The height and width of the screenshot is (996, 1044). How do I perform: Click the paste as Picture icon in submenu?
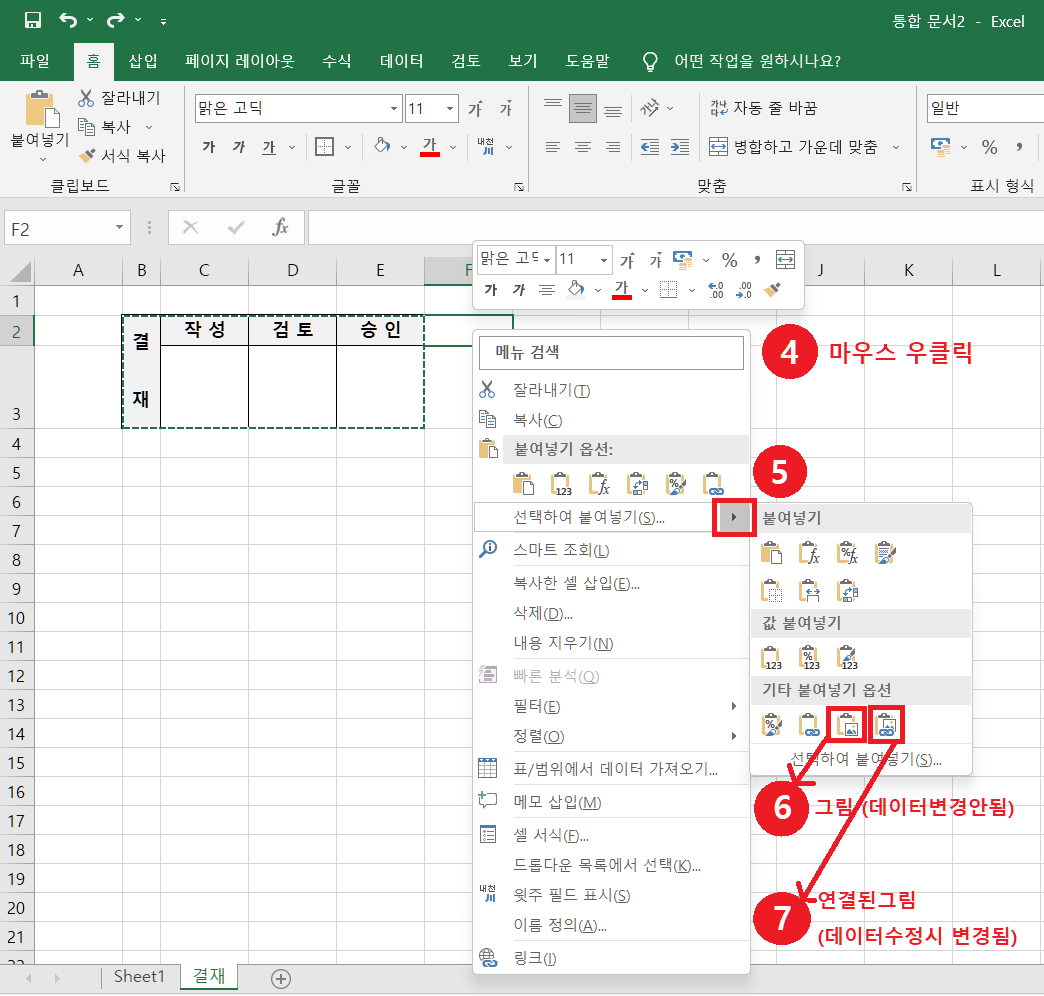(848, 724)
